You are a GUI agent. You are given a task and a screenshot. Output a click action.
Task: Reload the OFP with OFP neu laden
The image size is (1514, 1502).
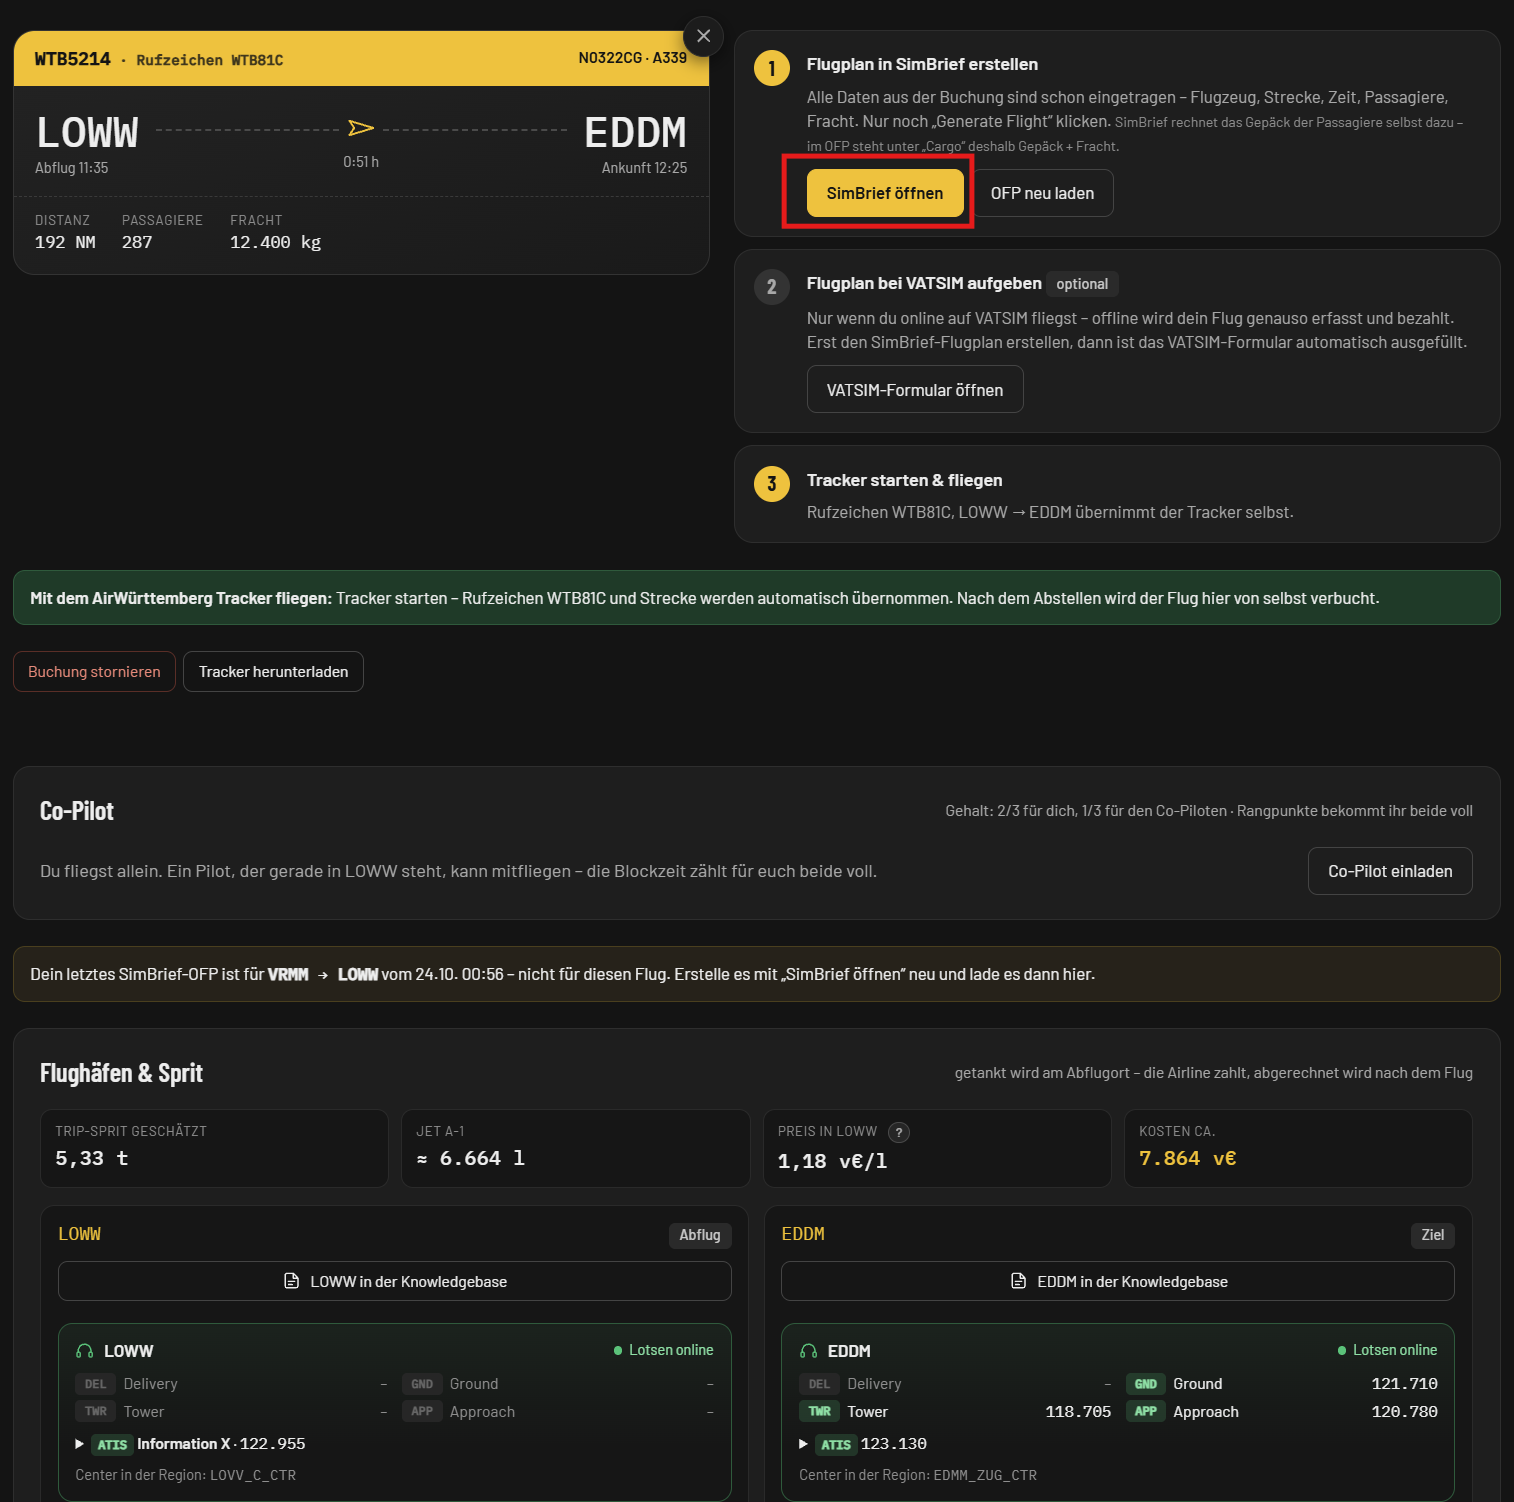(x=1042, y=193)
